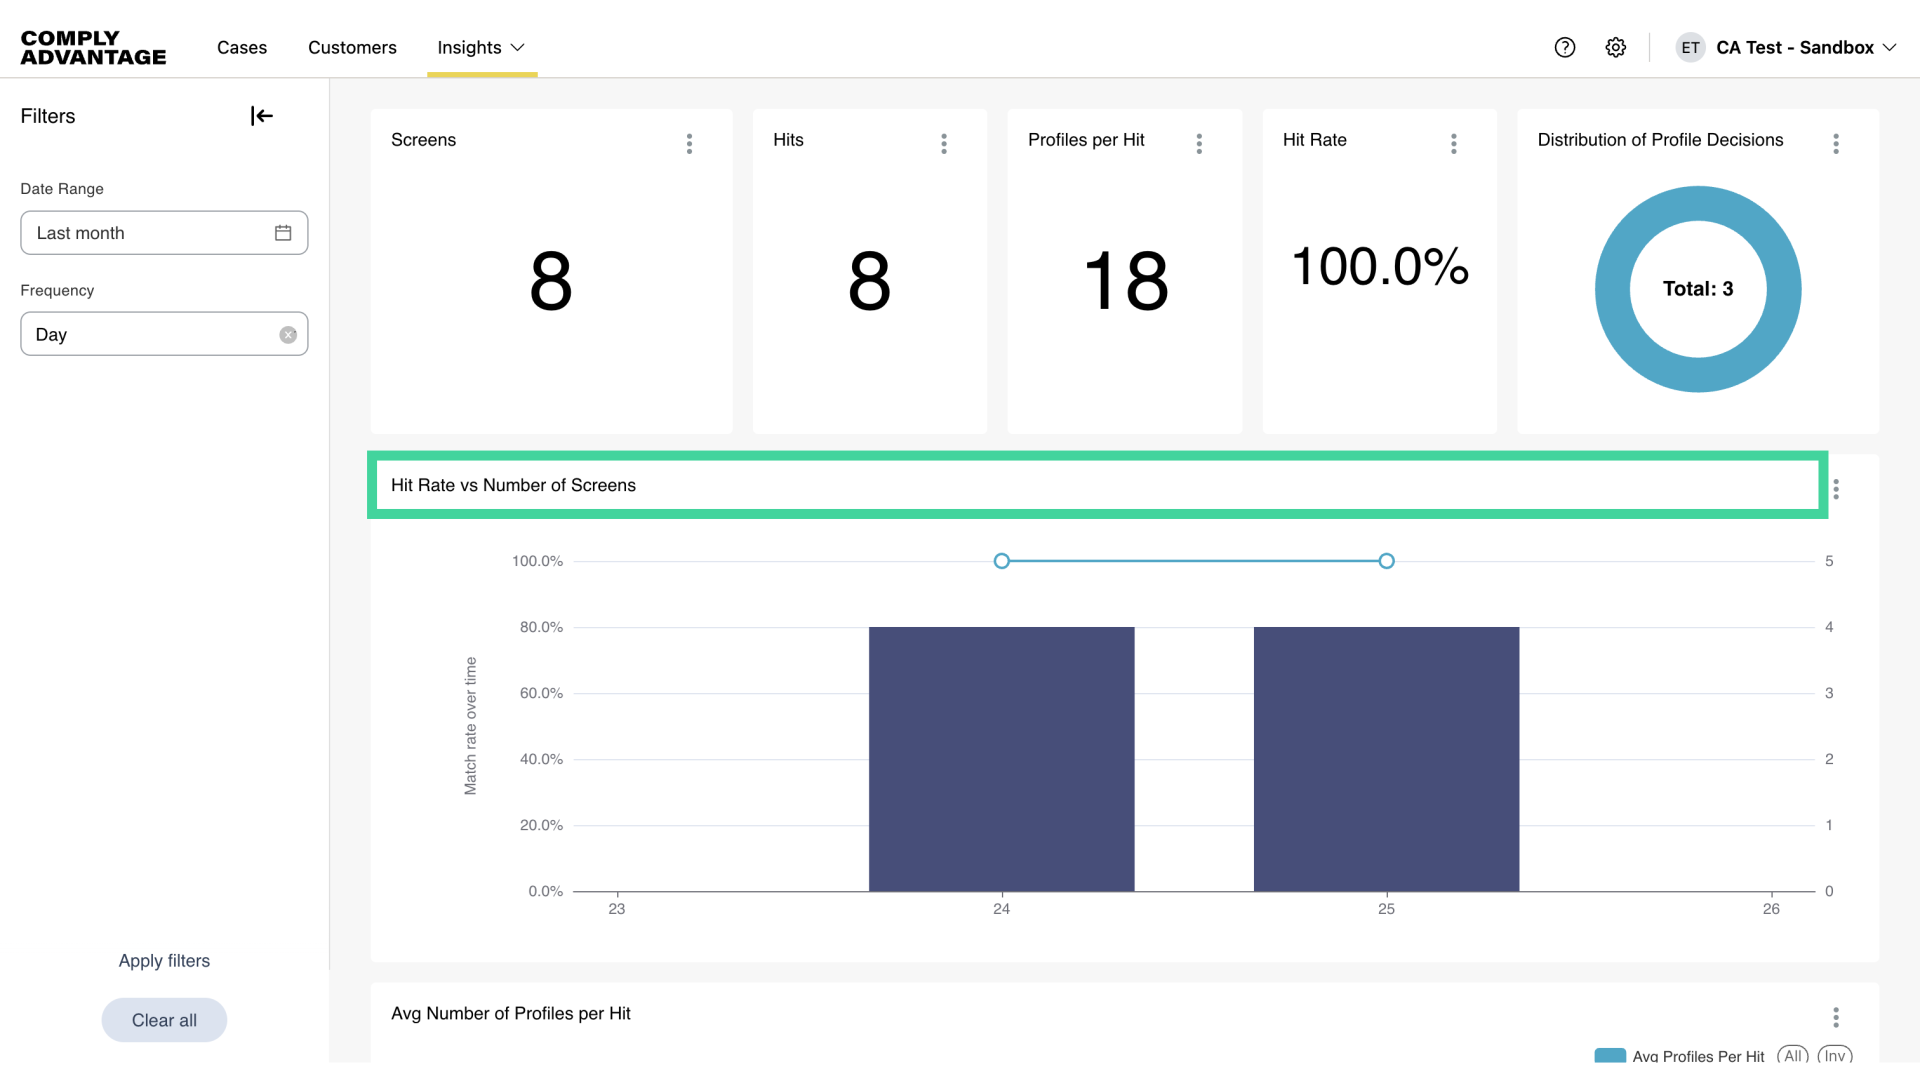Open the help question mark icon

pos(1565,47)
